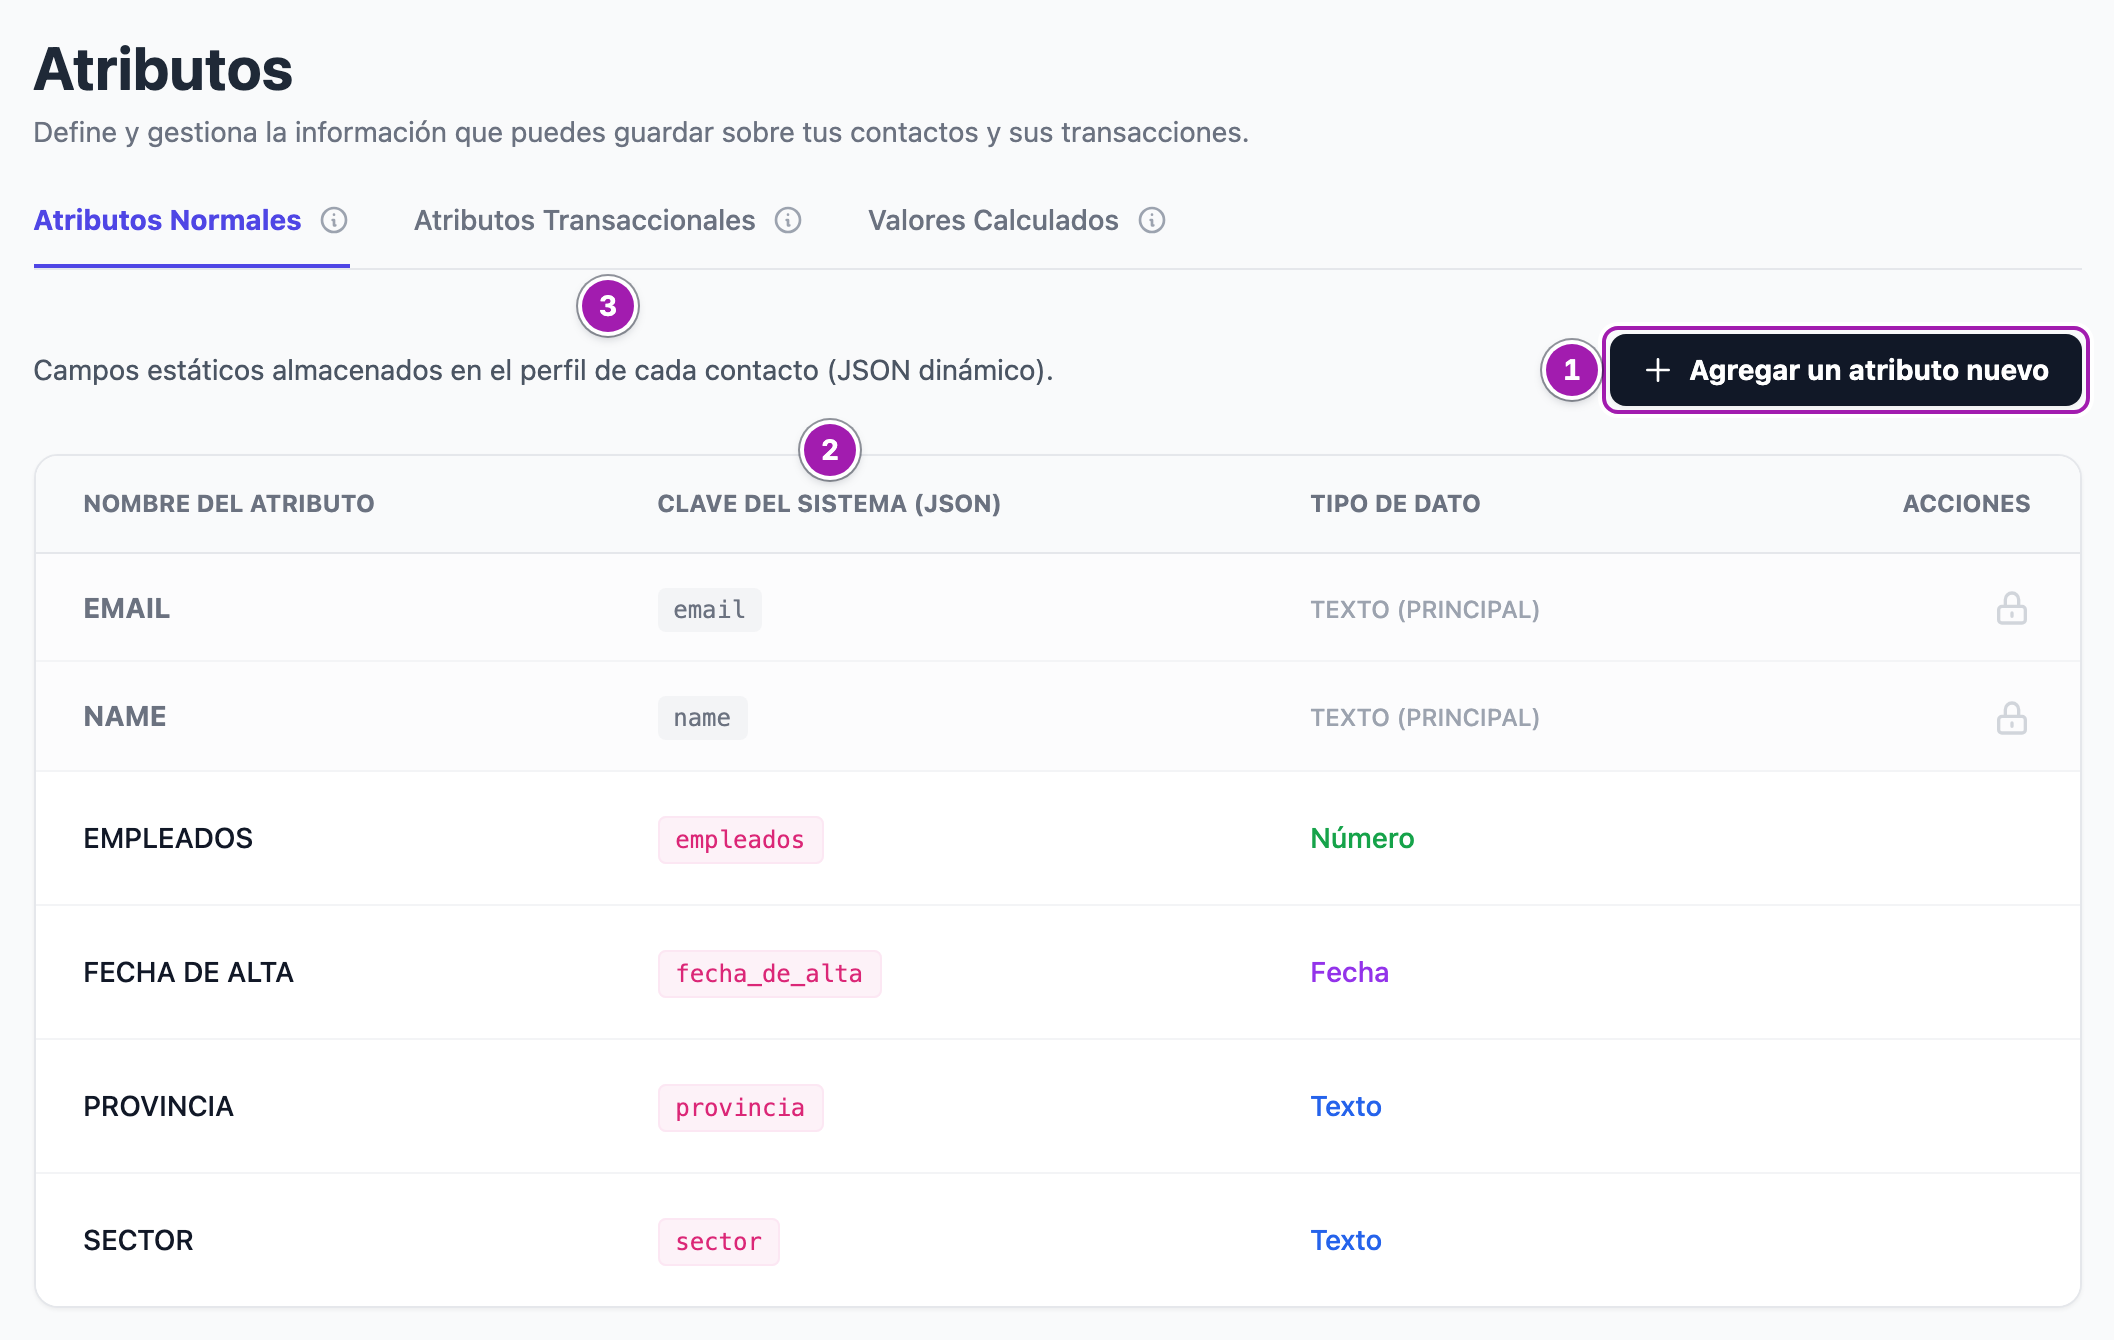
Task: Click the Número data type label
Action: [1362, 838]
